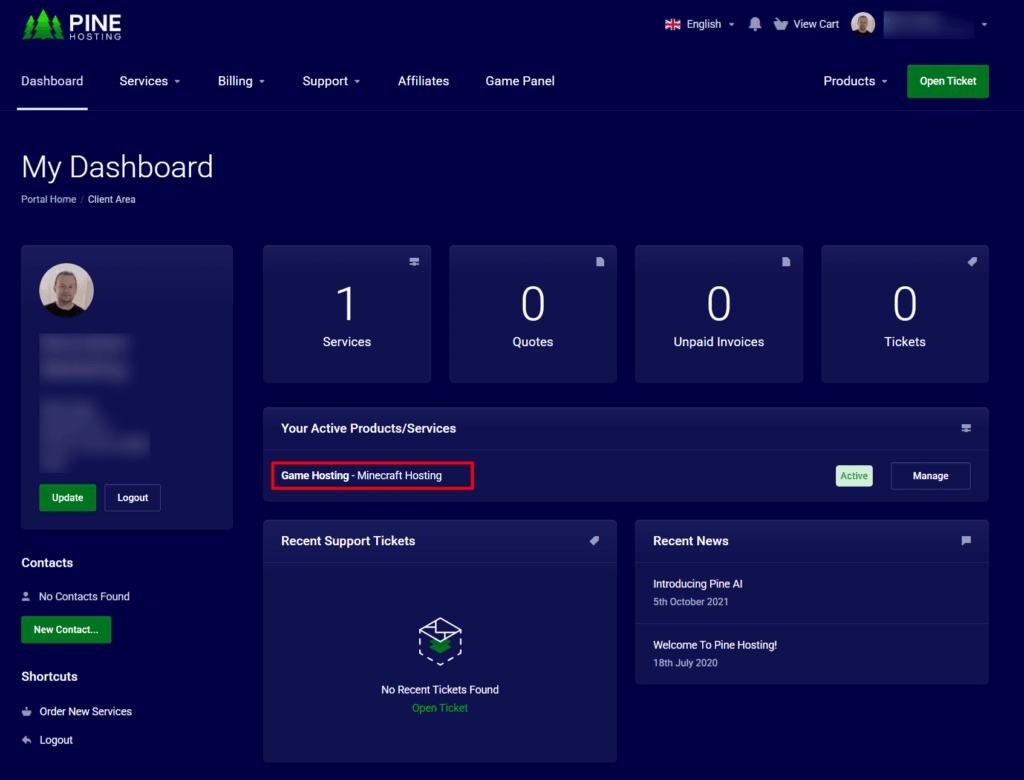Click the tag icon on the Tickets card
1024x780 pixels.
tap(972, 261)
